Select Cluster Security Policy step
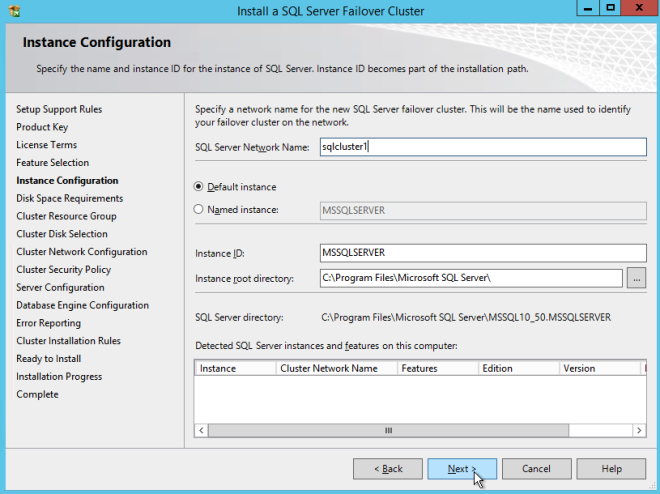Image resolution: width=660 pixels, height=494 pixels. click(64, 269)
